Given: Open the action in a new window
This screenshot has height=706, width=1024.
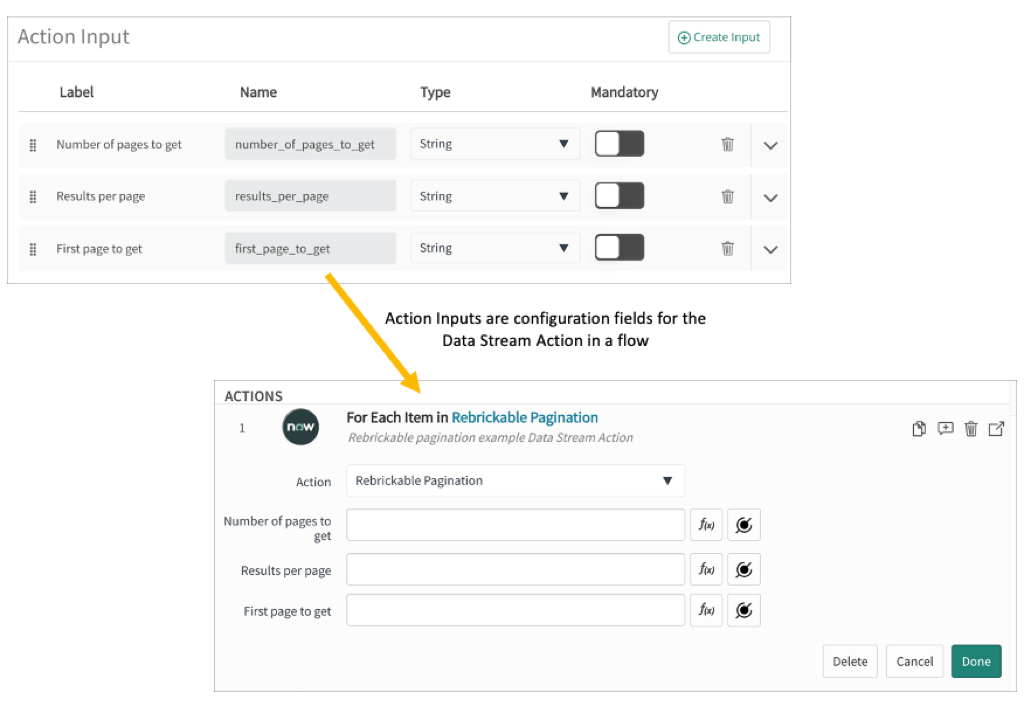Looking at the screenshot, I should (x=996, y=428).
